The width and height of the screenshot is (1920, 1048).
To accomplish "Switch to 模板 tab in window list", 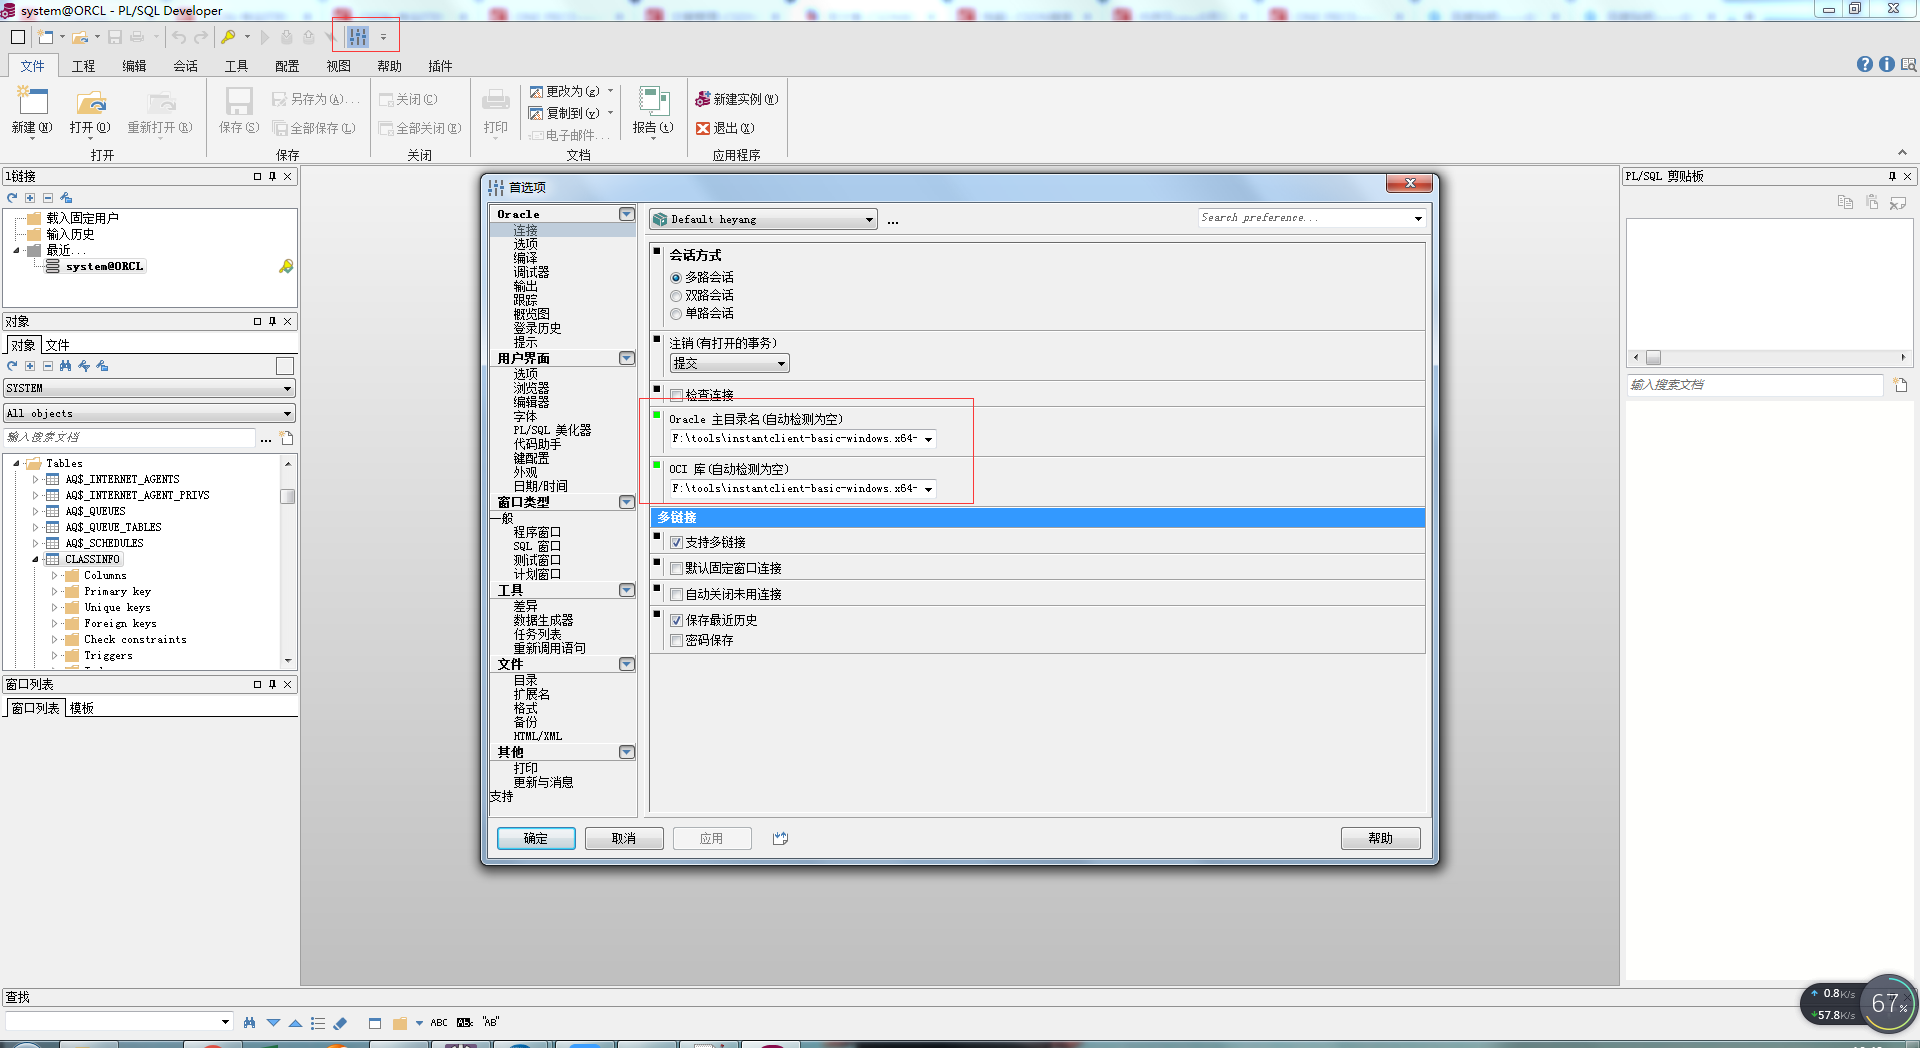I will [x=82, y=708].
